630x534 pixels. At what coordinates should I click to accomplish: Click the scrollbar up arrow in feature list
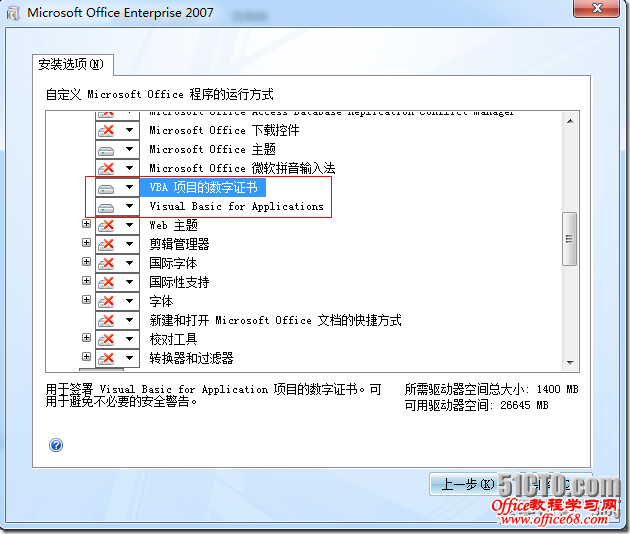[570, 121]
